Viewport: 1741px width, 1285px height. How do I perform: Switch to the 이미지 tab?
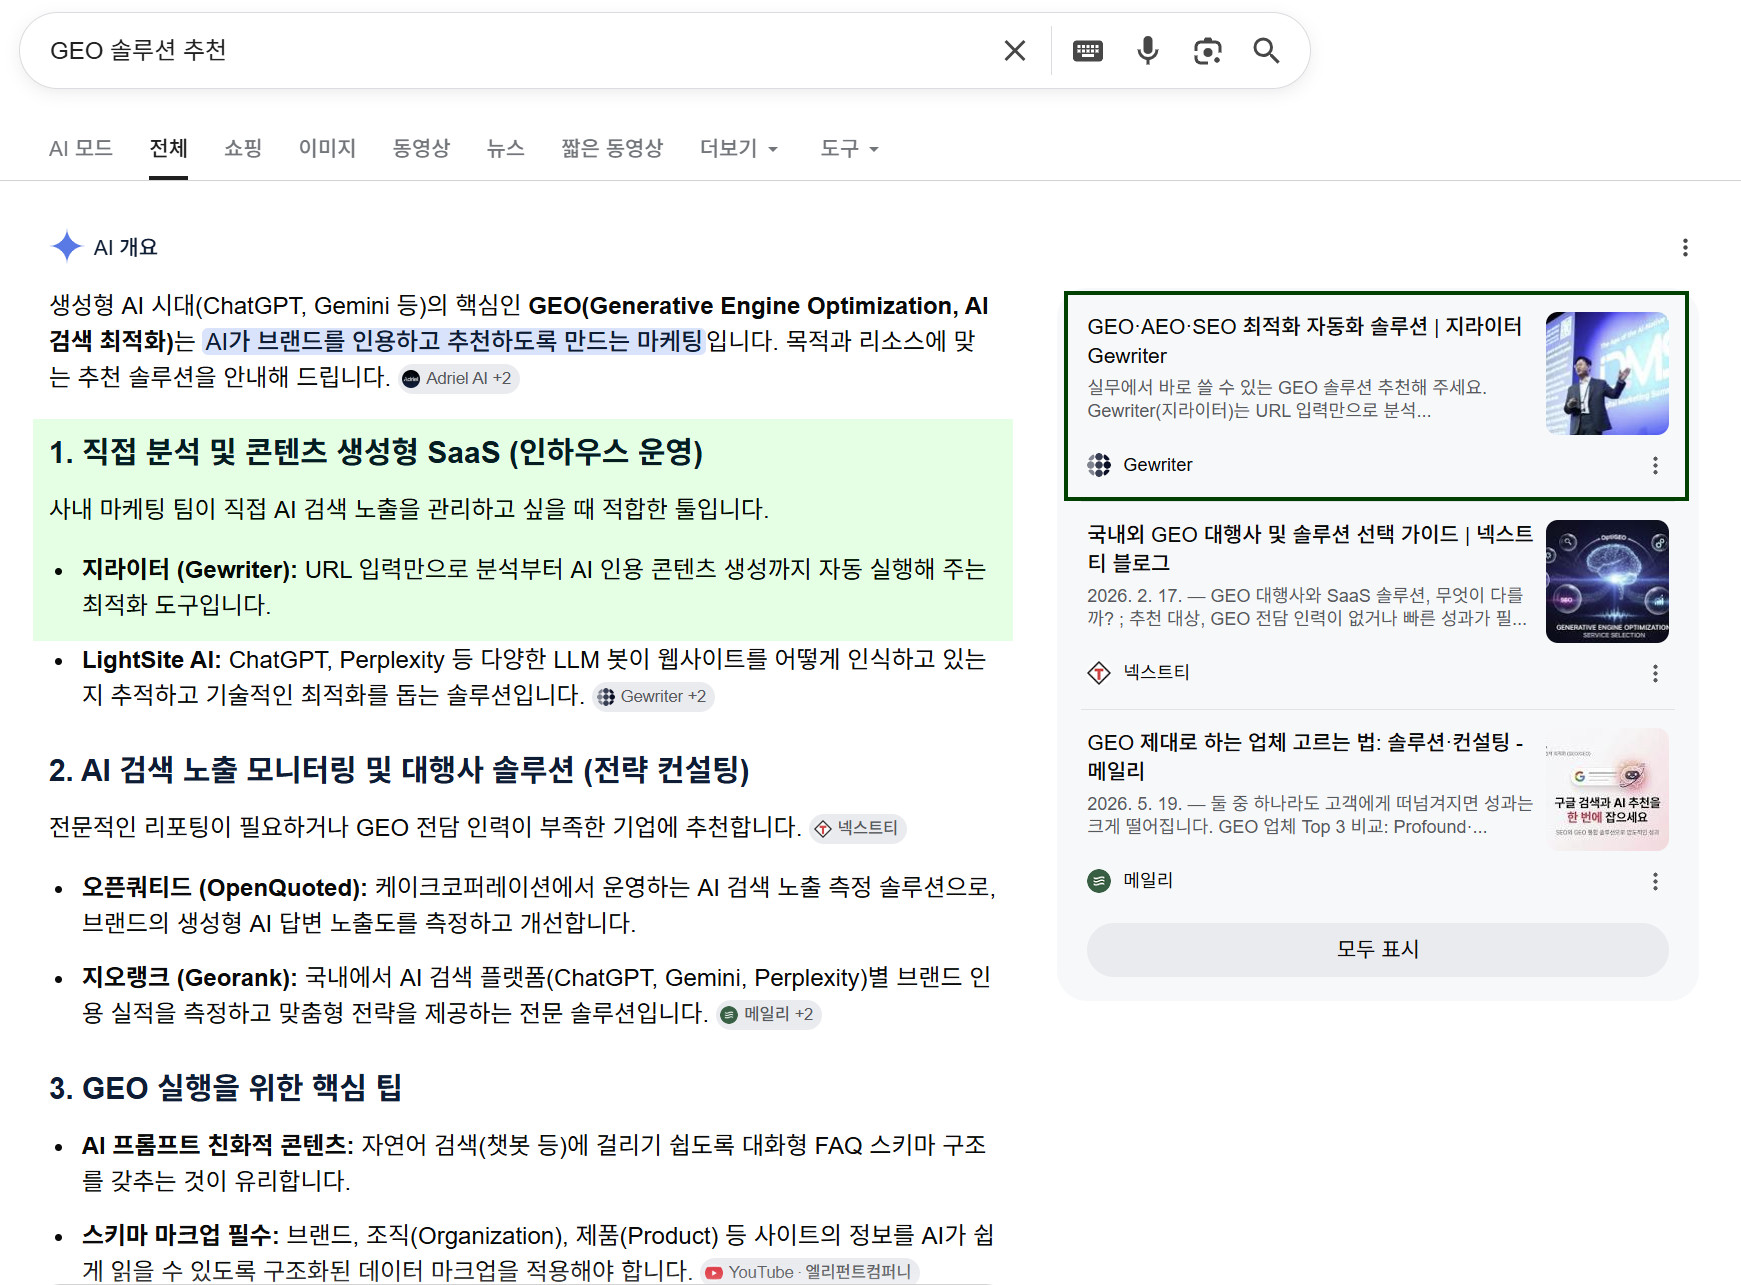point(327,149)
